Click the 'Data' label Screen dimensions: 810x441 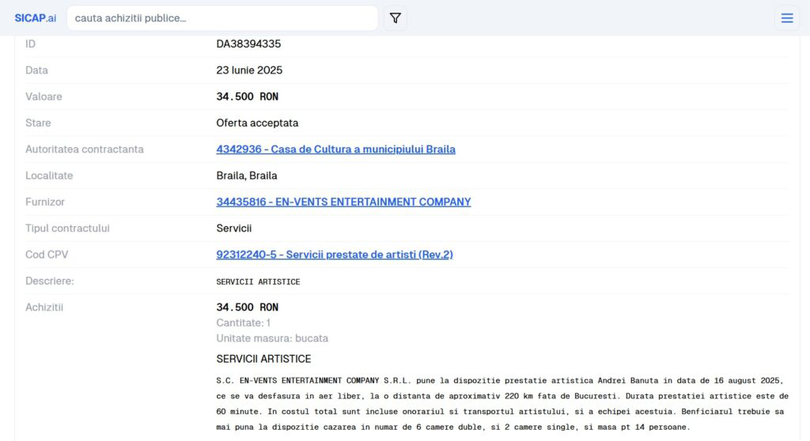point(37,70)
